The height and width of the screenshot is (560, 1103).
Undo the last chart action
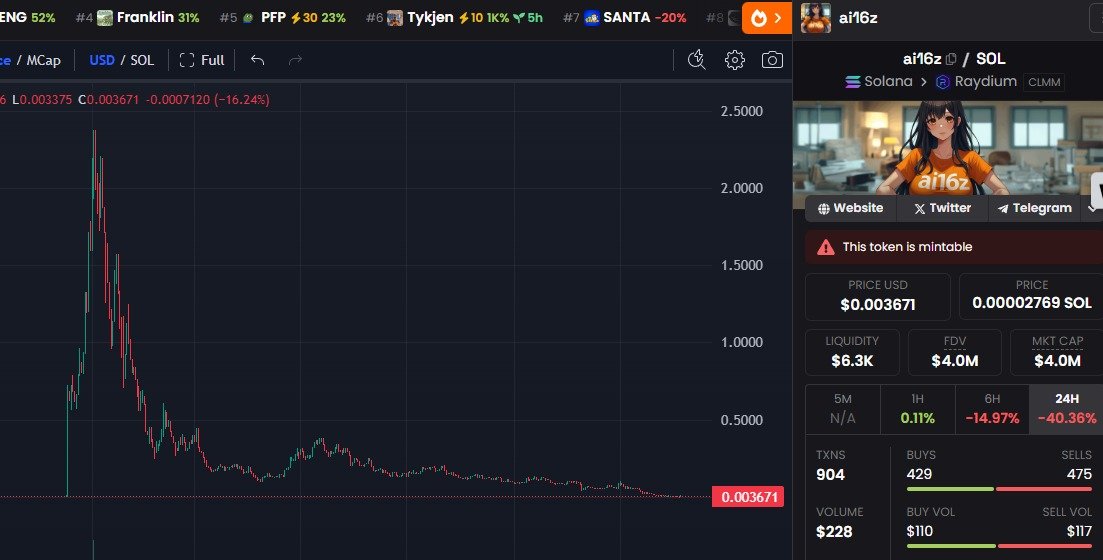257,61
